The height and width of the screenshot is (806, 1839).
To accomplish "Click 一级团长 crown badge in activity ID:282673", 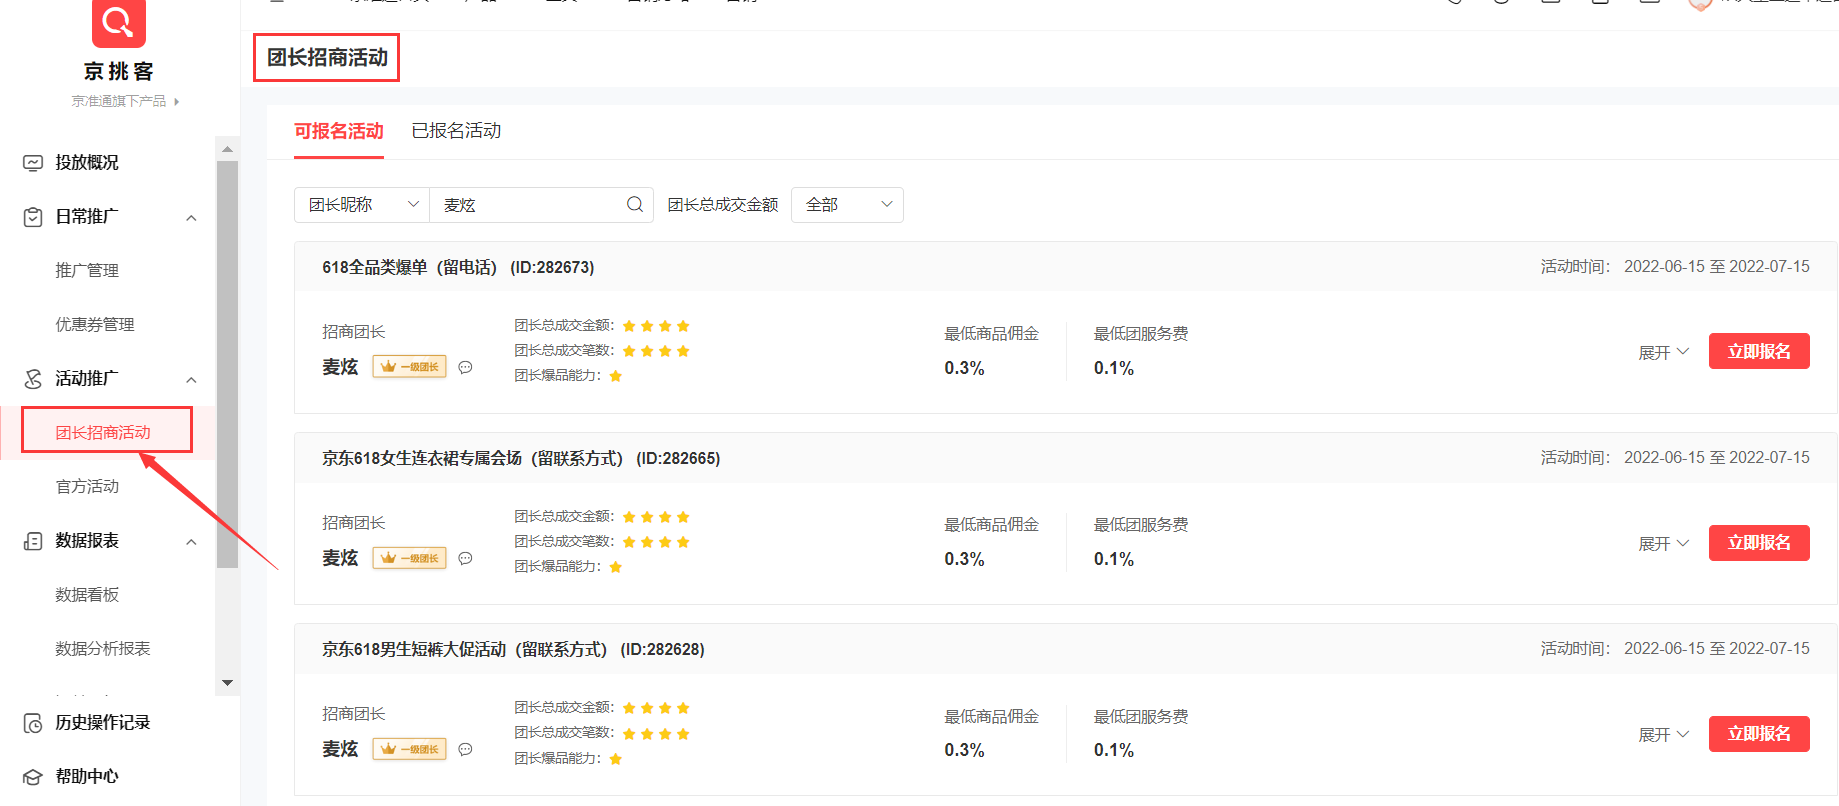I will 410,367.
